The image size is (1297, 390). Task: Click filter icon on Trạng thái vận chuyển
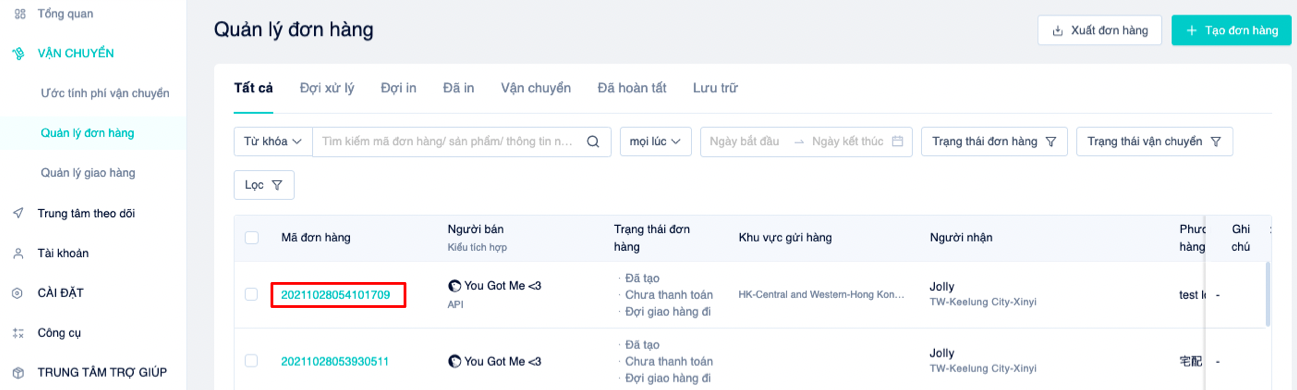click(x=1215, y=142)
